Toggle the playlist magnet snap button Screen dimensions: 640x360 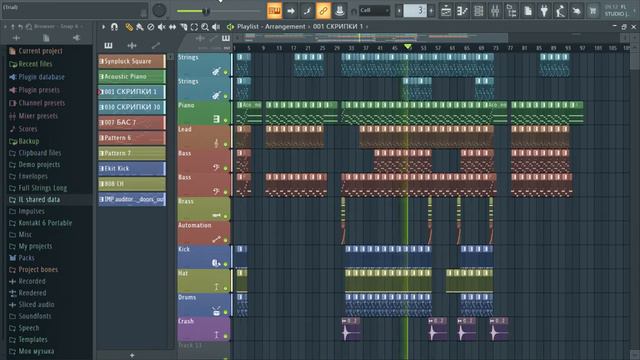114,27
